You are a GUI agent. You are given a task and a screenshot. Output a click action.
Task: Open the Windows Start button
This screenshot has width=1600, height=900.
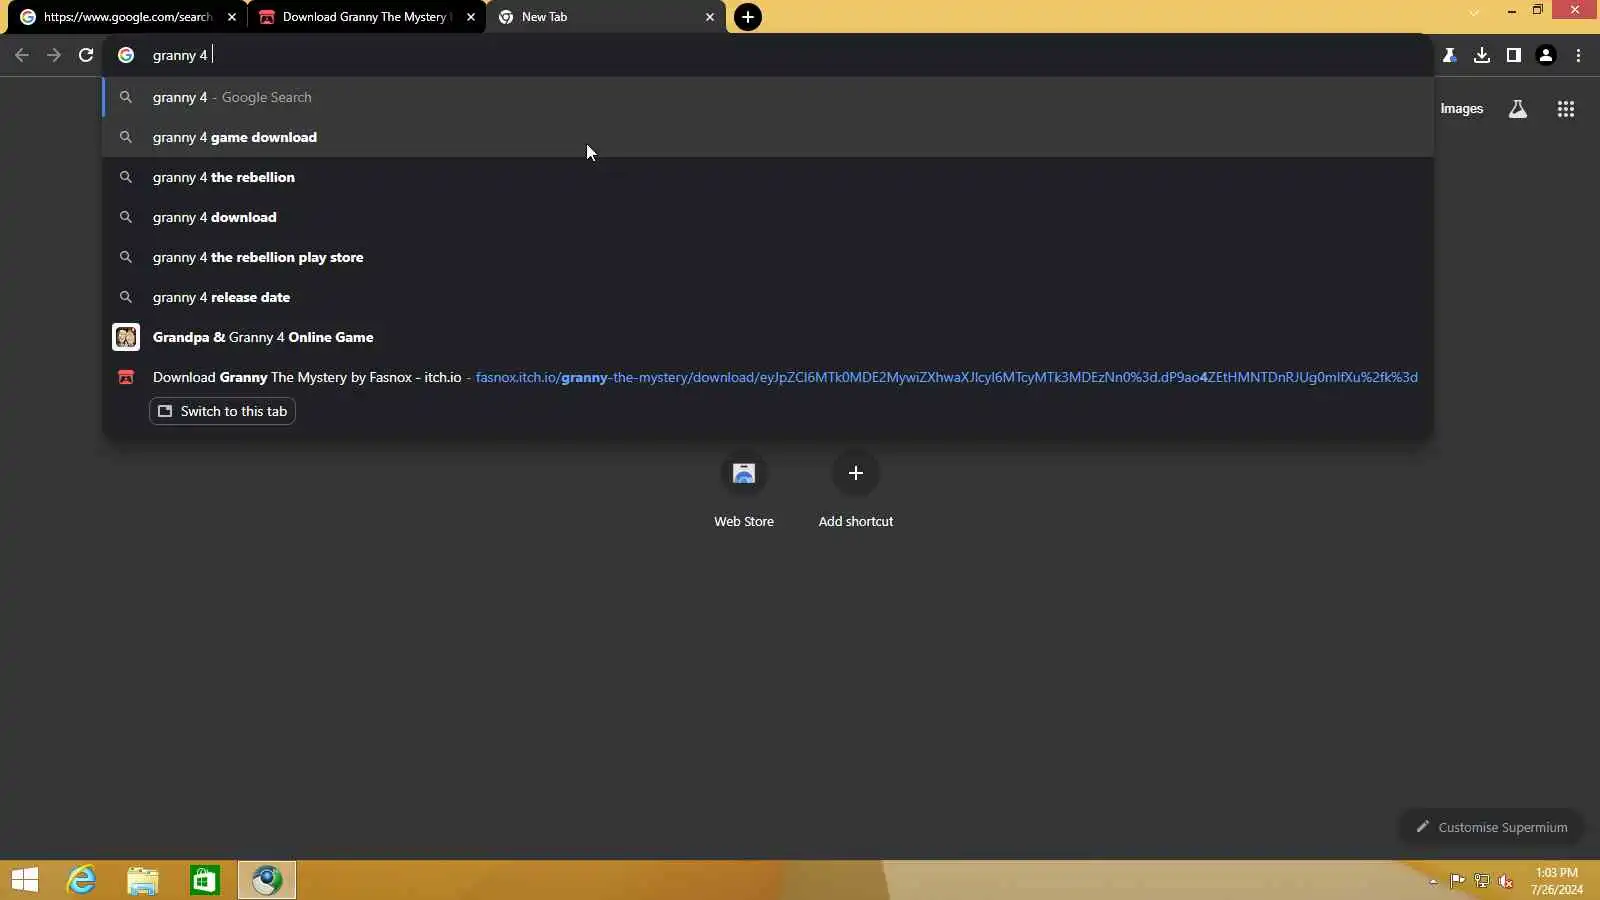(25, 880)
